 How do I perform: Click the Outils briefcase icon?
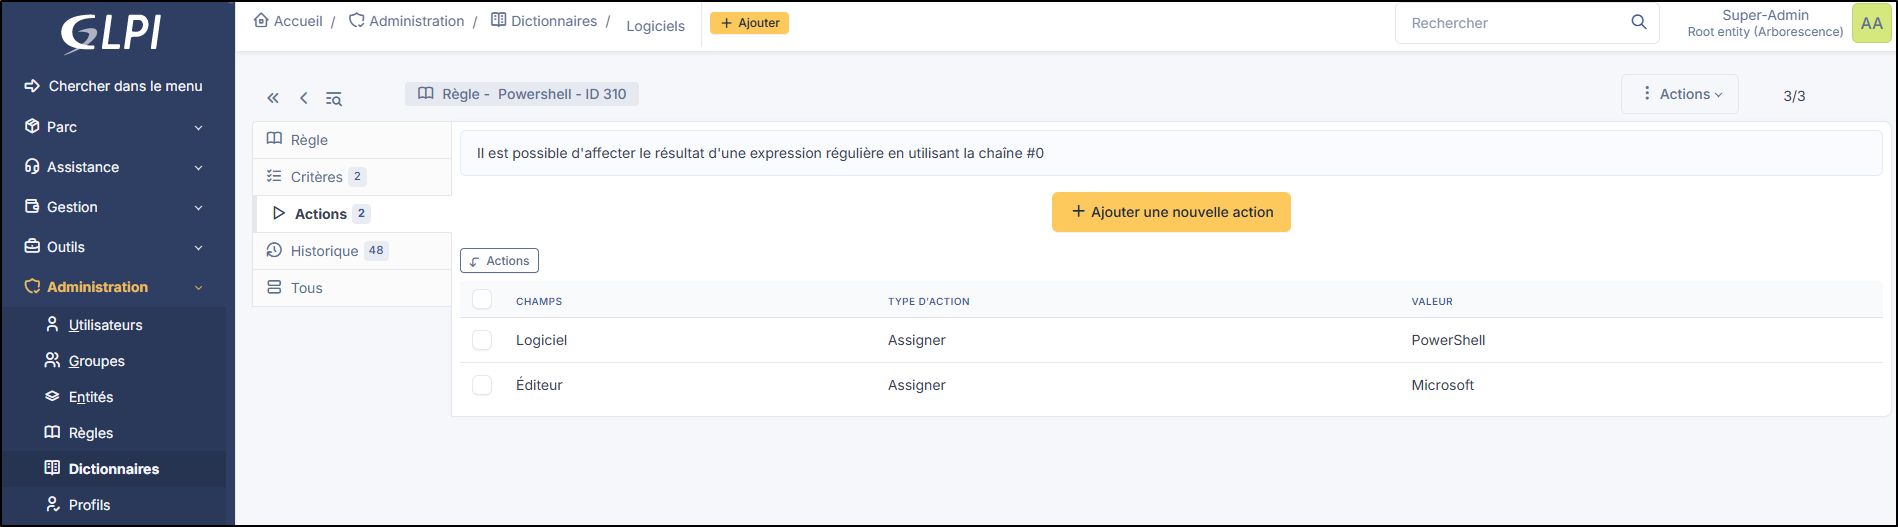pos(32,247)
